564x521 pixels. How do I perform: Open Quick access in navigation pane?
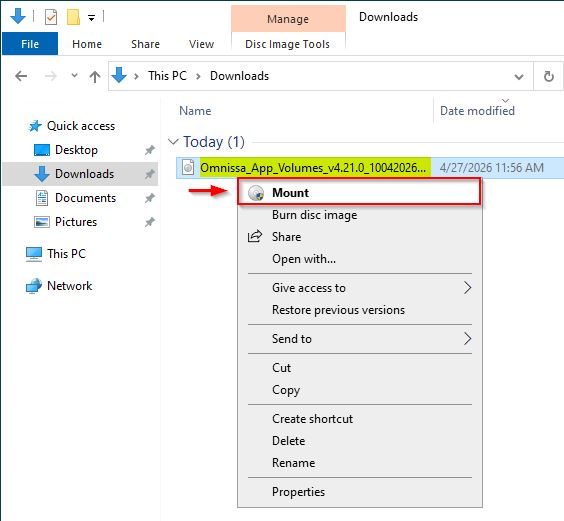tap(81, 126)
